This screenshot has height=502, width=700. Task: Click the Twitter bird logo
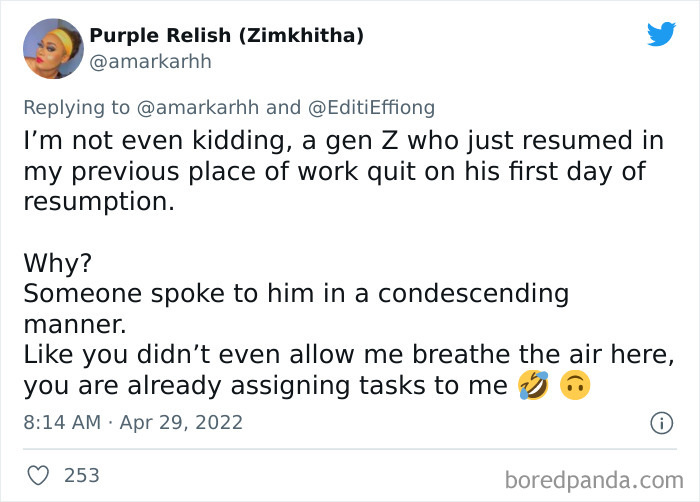click(661, 35)
